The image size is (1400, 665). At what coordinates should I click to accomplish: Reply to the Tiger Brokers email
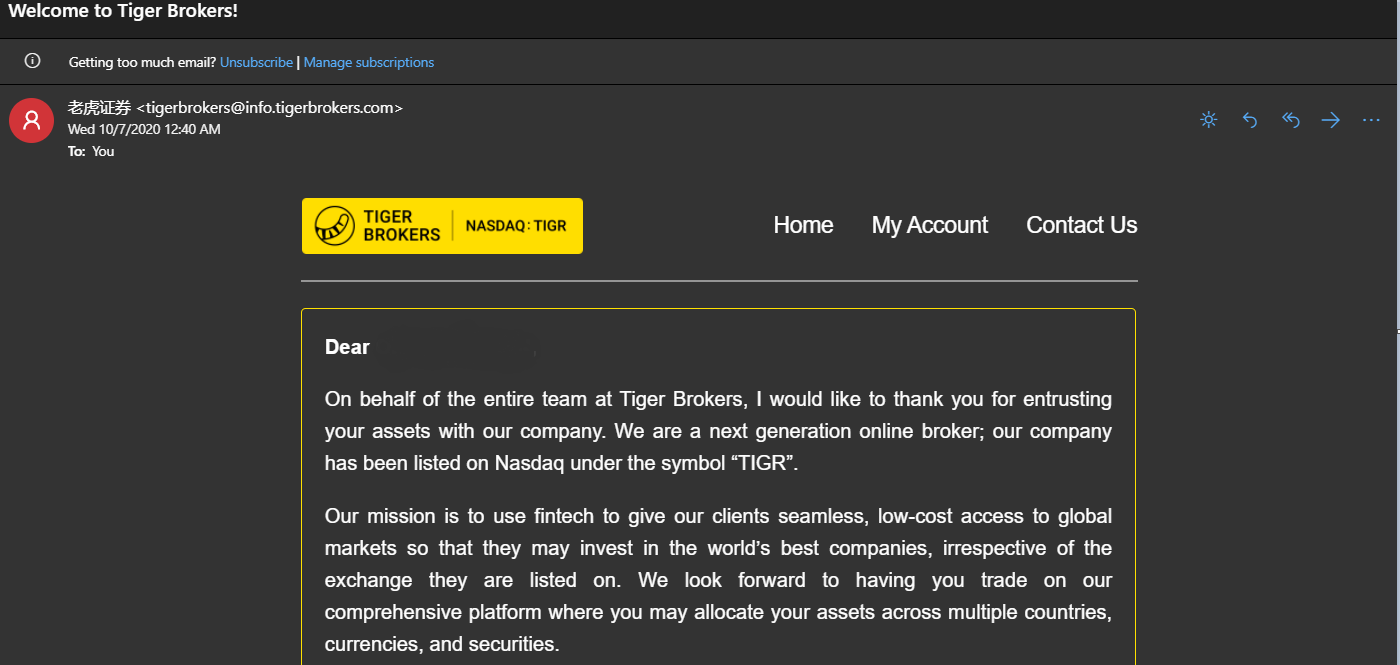click(x=1250, y=120)
